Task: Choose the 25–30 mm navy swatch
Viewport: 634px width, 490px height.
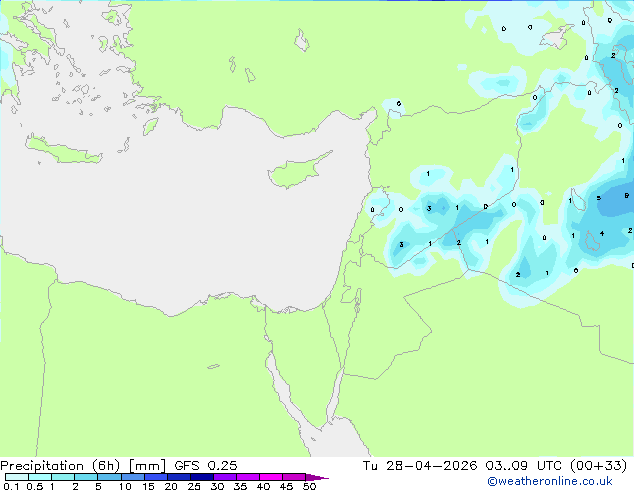Action: click(x=201, y=477)
